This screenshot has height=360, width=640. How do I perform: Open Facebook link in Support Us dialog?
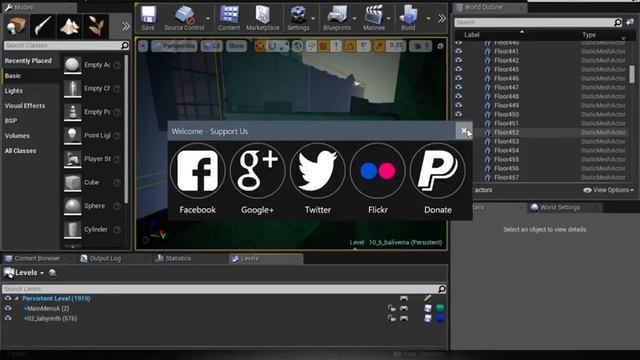click(x=198, y=171)
